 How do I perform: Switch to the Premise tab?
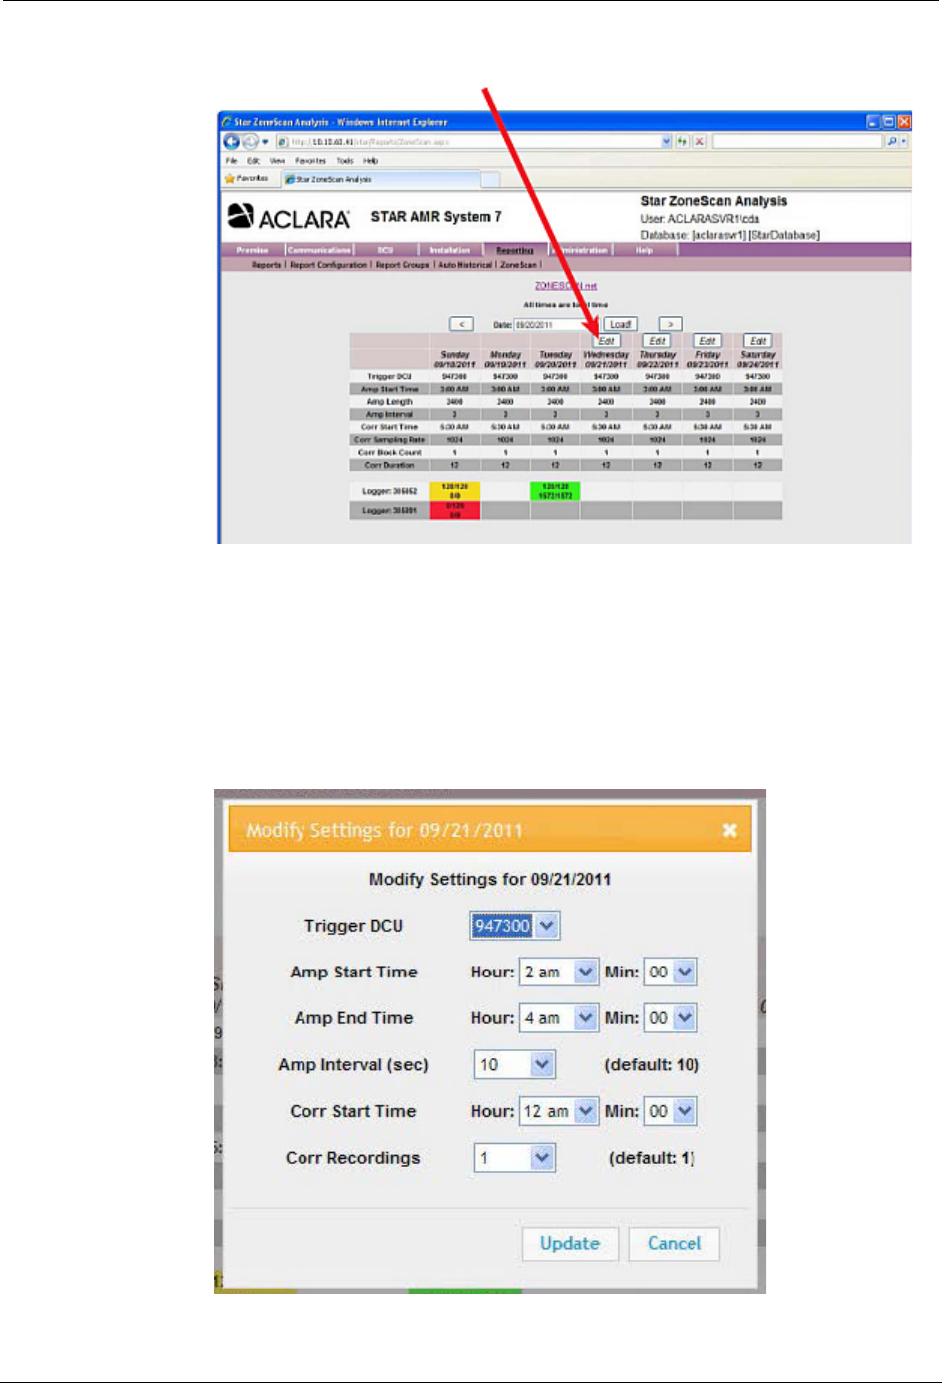[252, 250]
